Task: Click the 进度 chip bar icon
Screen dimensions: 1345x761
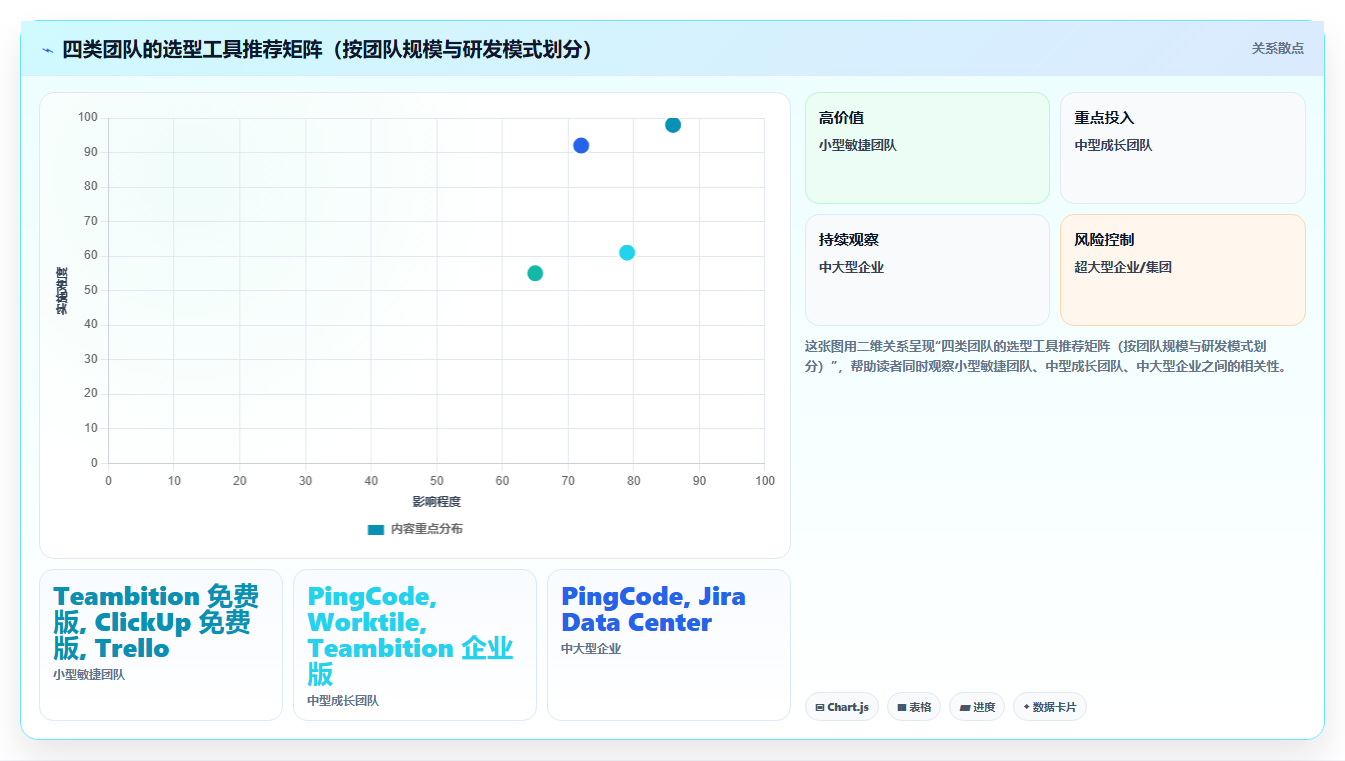Action: [965, 707]
